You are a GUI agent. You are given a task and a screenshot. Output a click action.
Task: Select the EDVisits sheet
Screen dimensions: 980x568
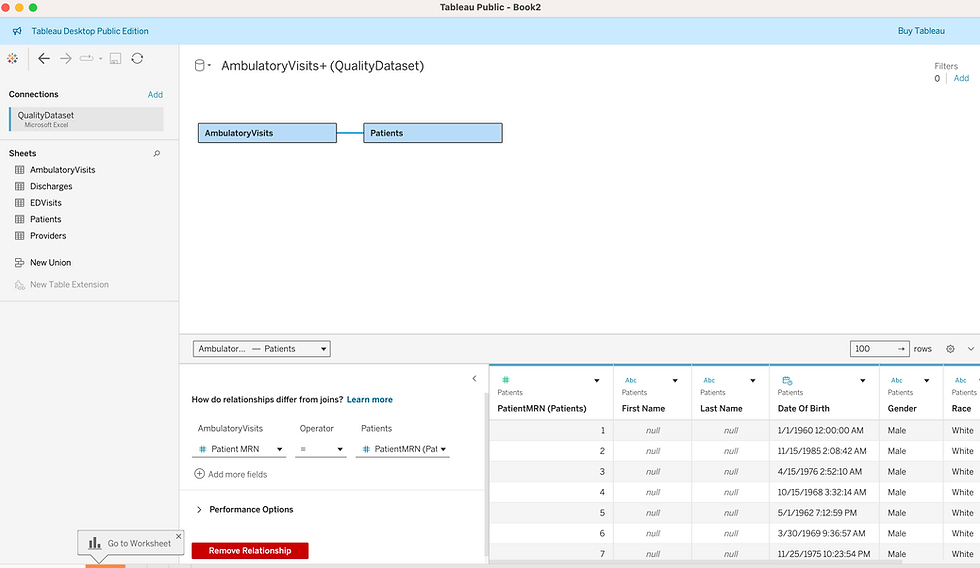tap(46, 202)
